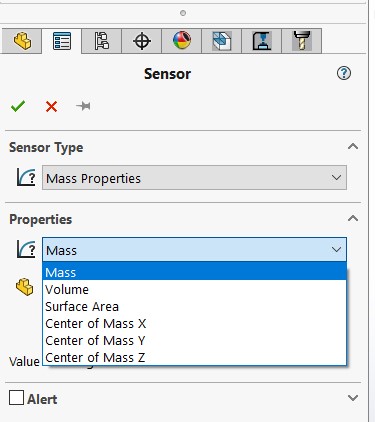This screenshot has height=422, width=375.
Task: Enable the Alert checkbox
Action: [x=16, y=397]
